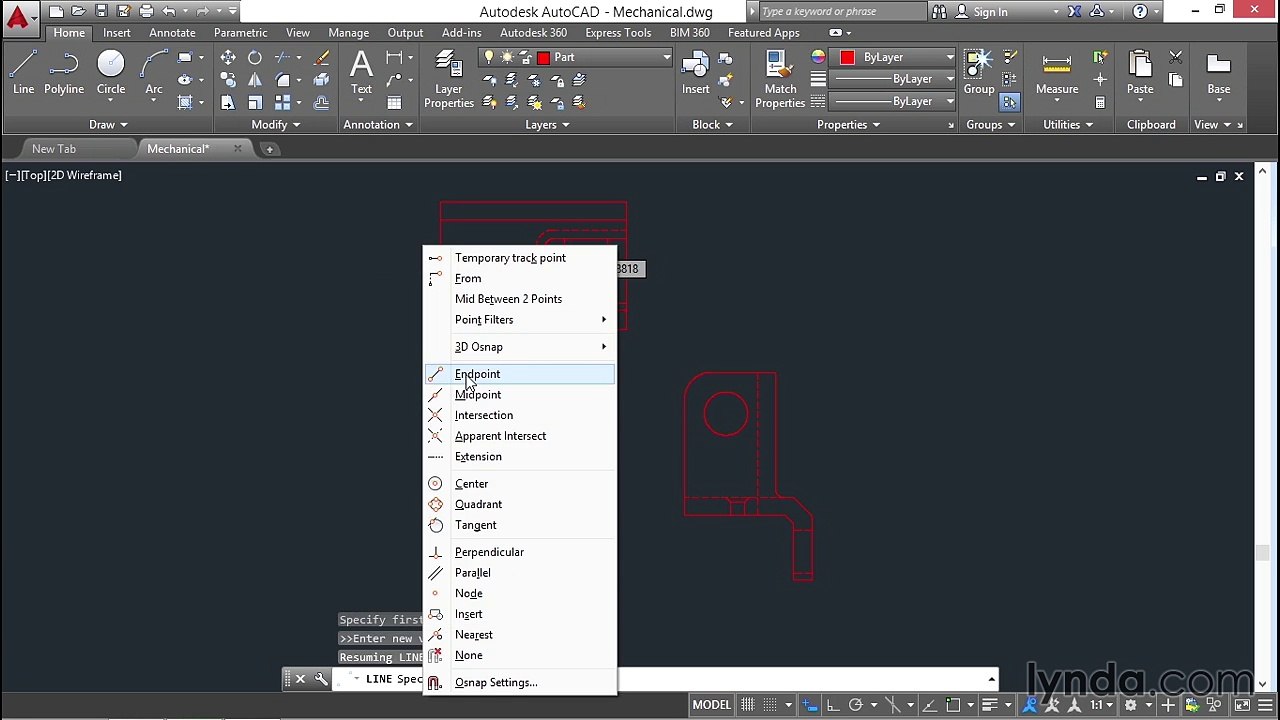This screenshot has width=1280, height=720.
Task: Click the Mirror tool icon
Action: tap(255, 80)
